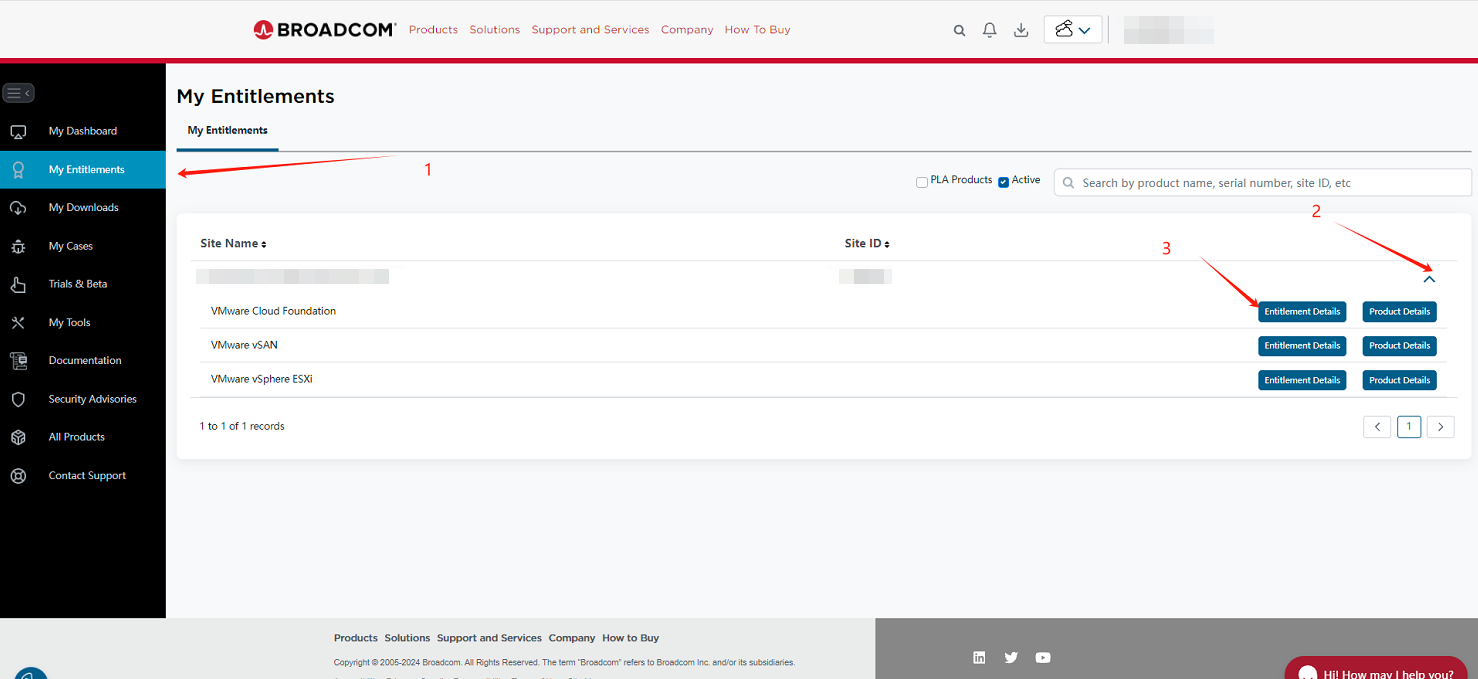Click the My Tools wrench icon
Image resolution: width=1478 pixels, height=679 pixels.
click(18, 323)
